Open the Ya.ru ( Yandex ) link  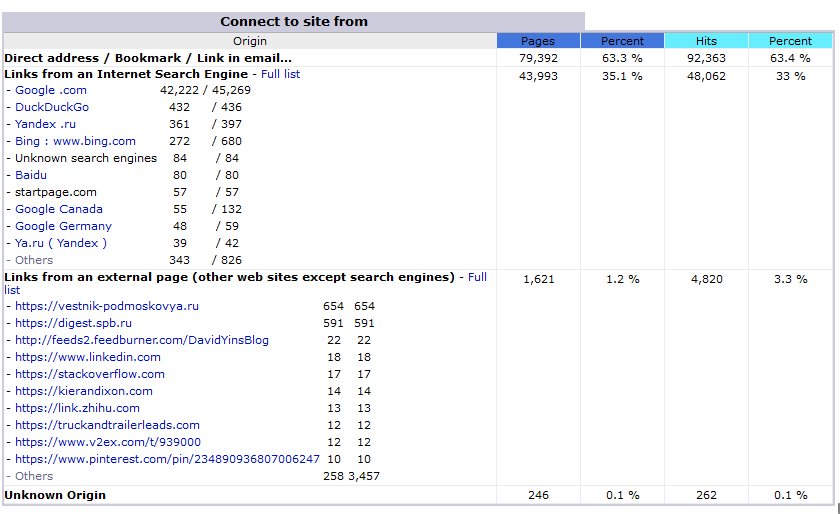(x=61, y=243)
